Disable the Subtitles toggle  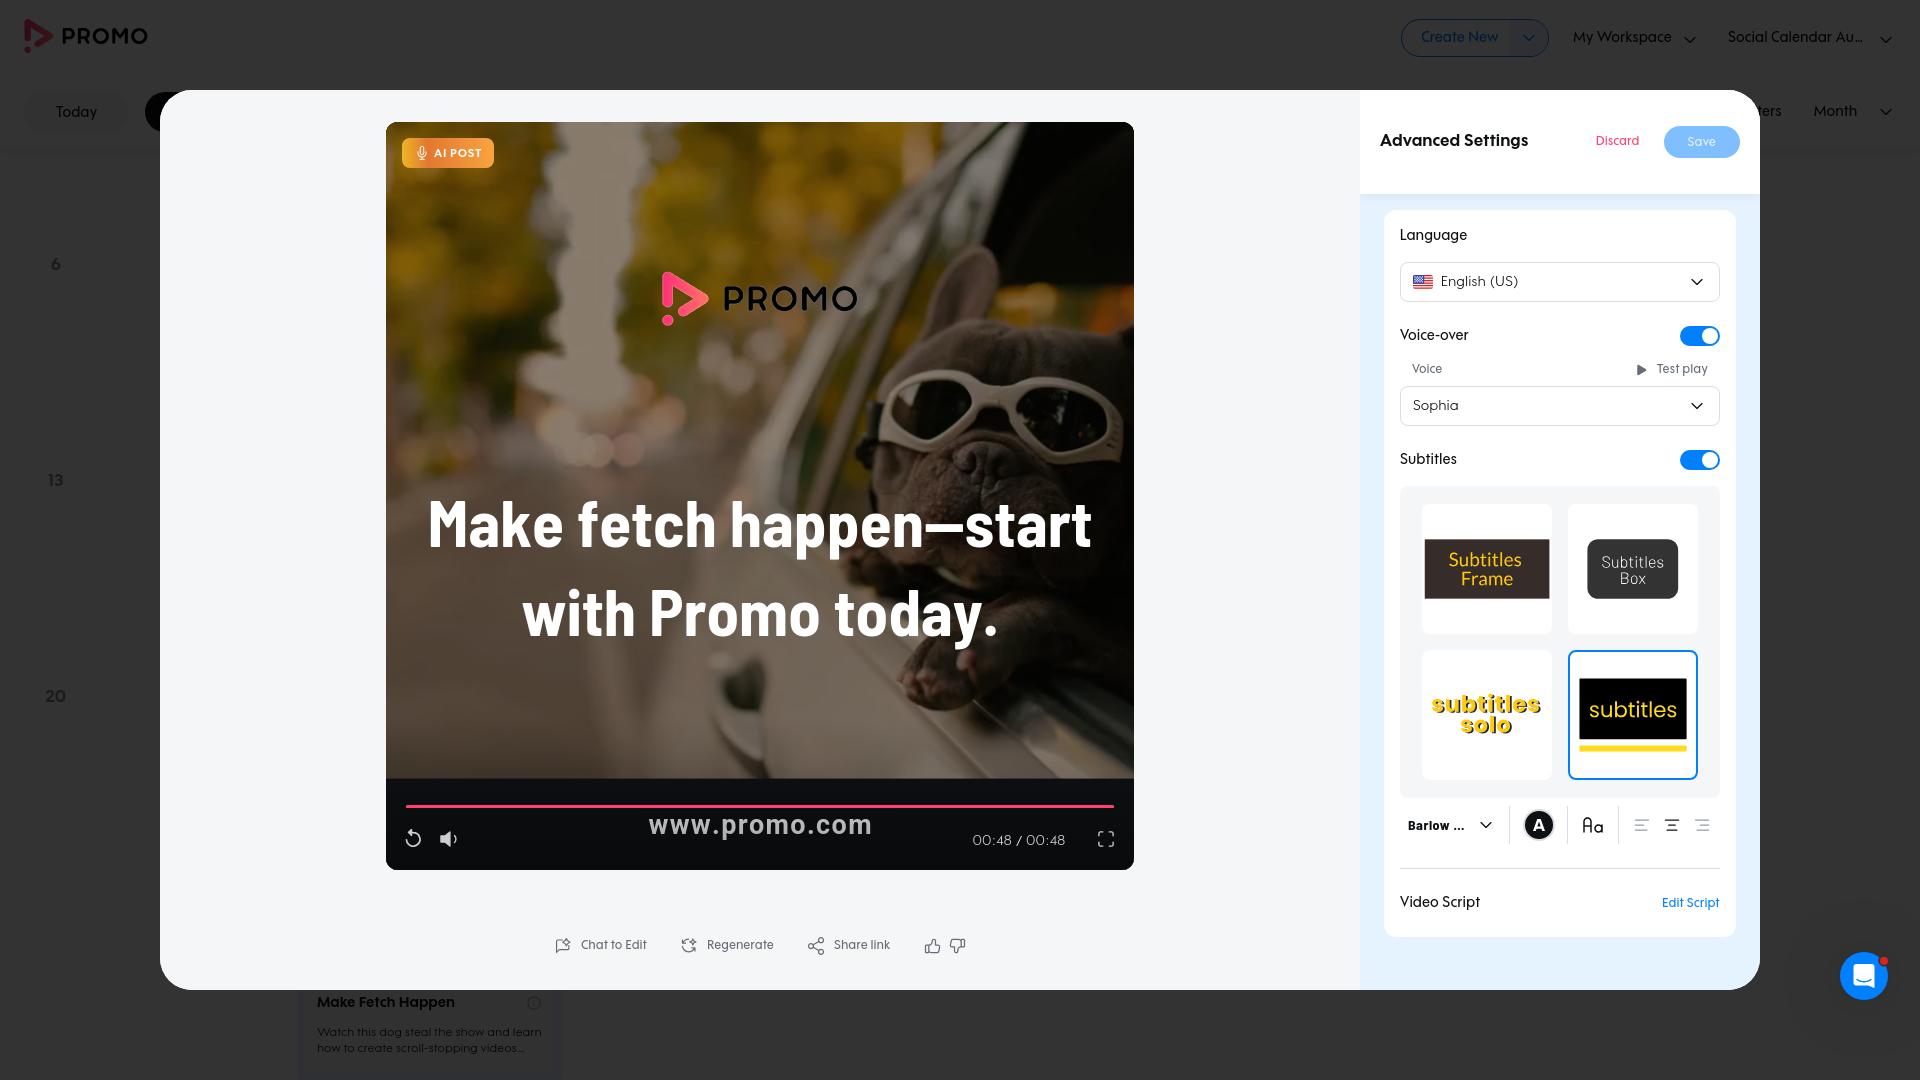tap(1699, 460)
